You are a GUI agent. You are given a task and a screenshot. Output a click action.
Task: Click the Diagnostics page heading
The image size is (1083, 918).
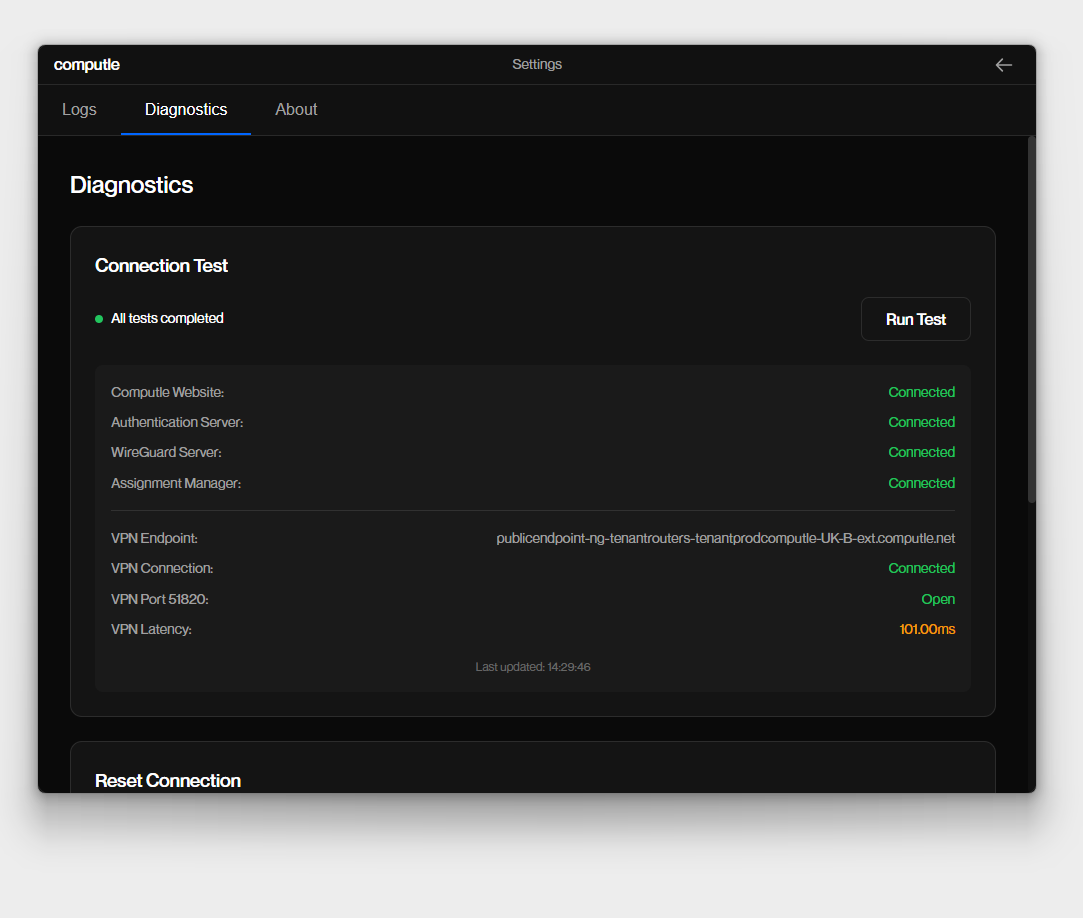(131, 185)
